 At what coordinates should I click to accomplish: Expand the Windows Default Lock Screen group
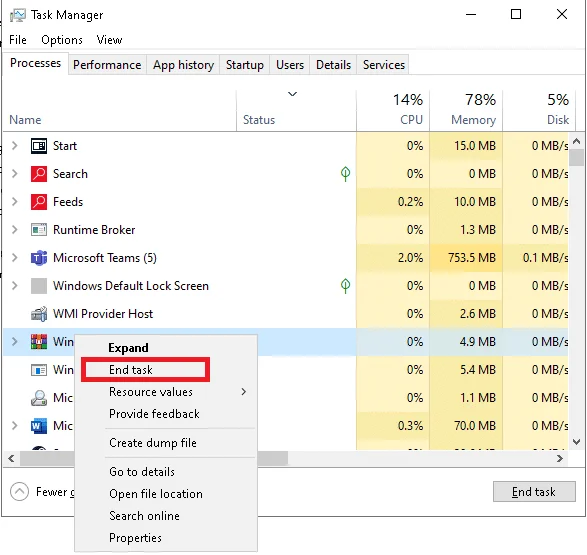click(x=15, y=286)
